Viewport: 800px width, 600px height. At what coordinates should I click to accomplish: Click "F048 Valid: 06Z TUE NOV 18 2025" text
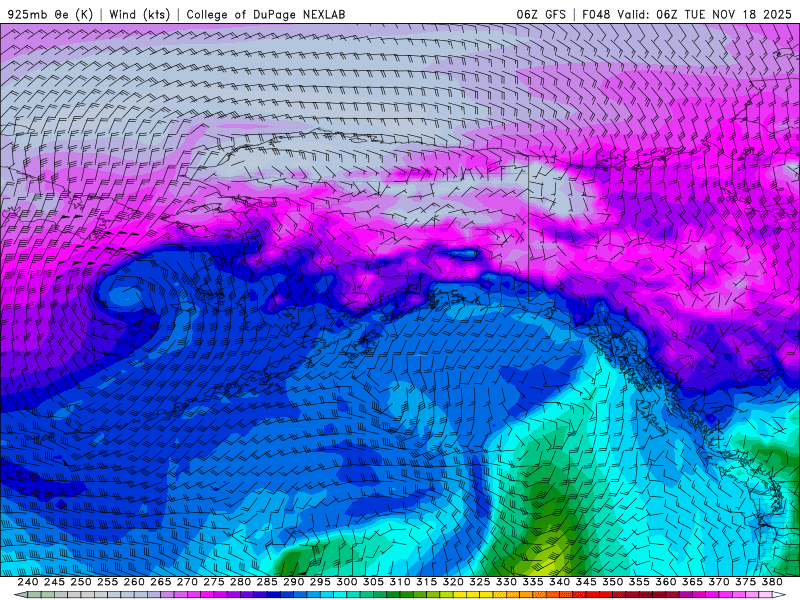pyautogui.click(x=687, y=14)
